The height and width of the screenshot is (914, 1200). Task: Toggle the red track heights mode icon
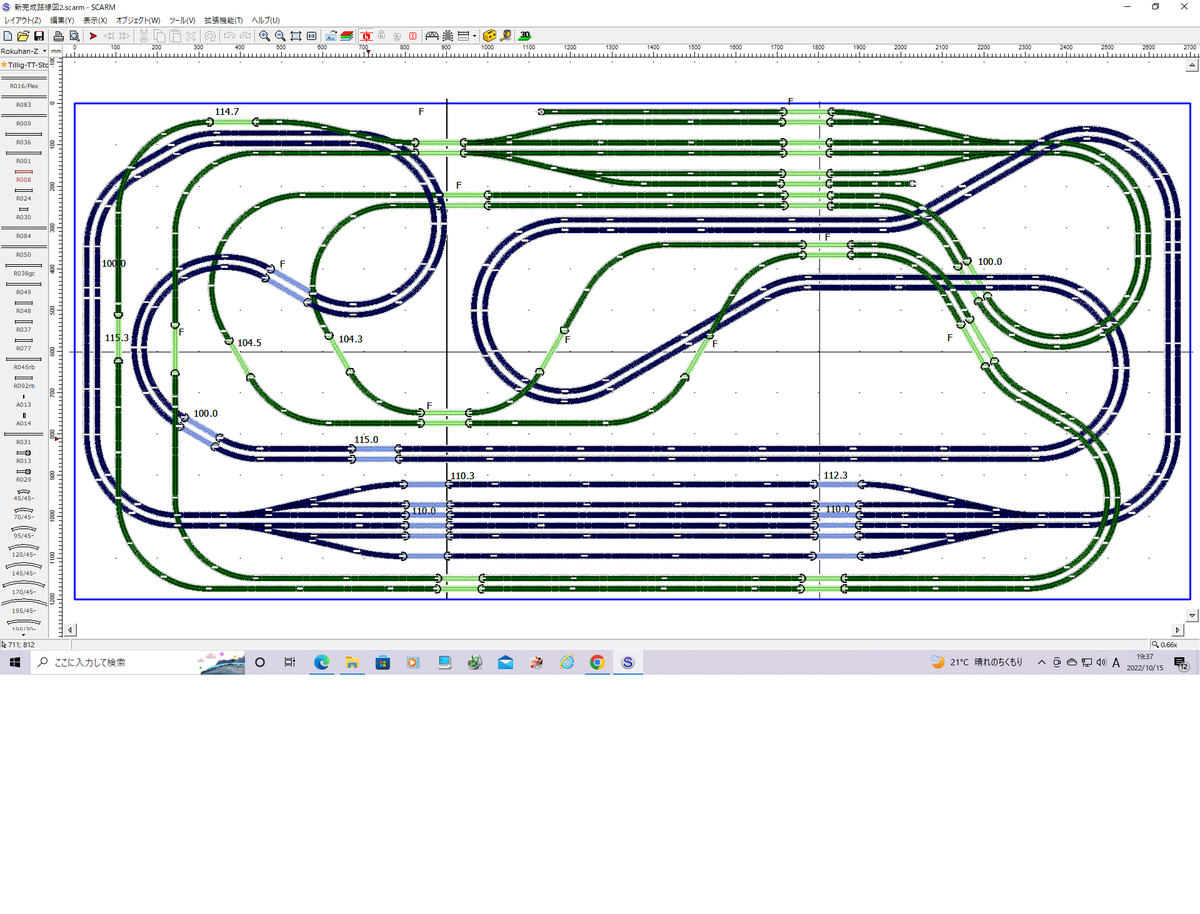pos(365,35)
